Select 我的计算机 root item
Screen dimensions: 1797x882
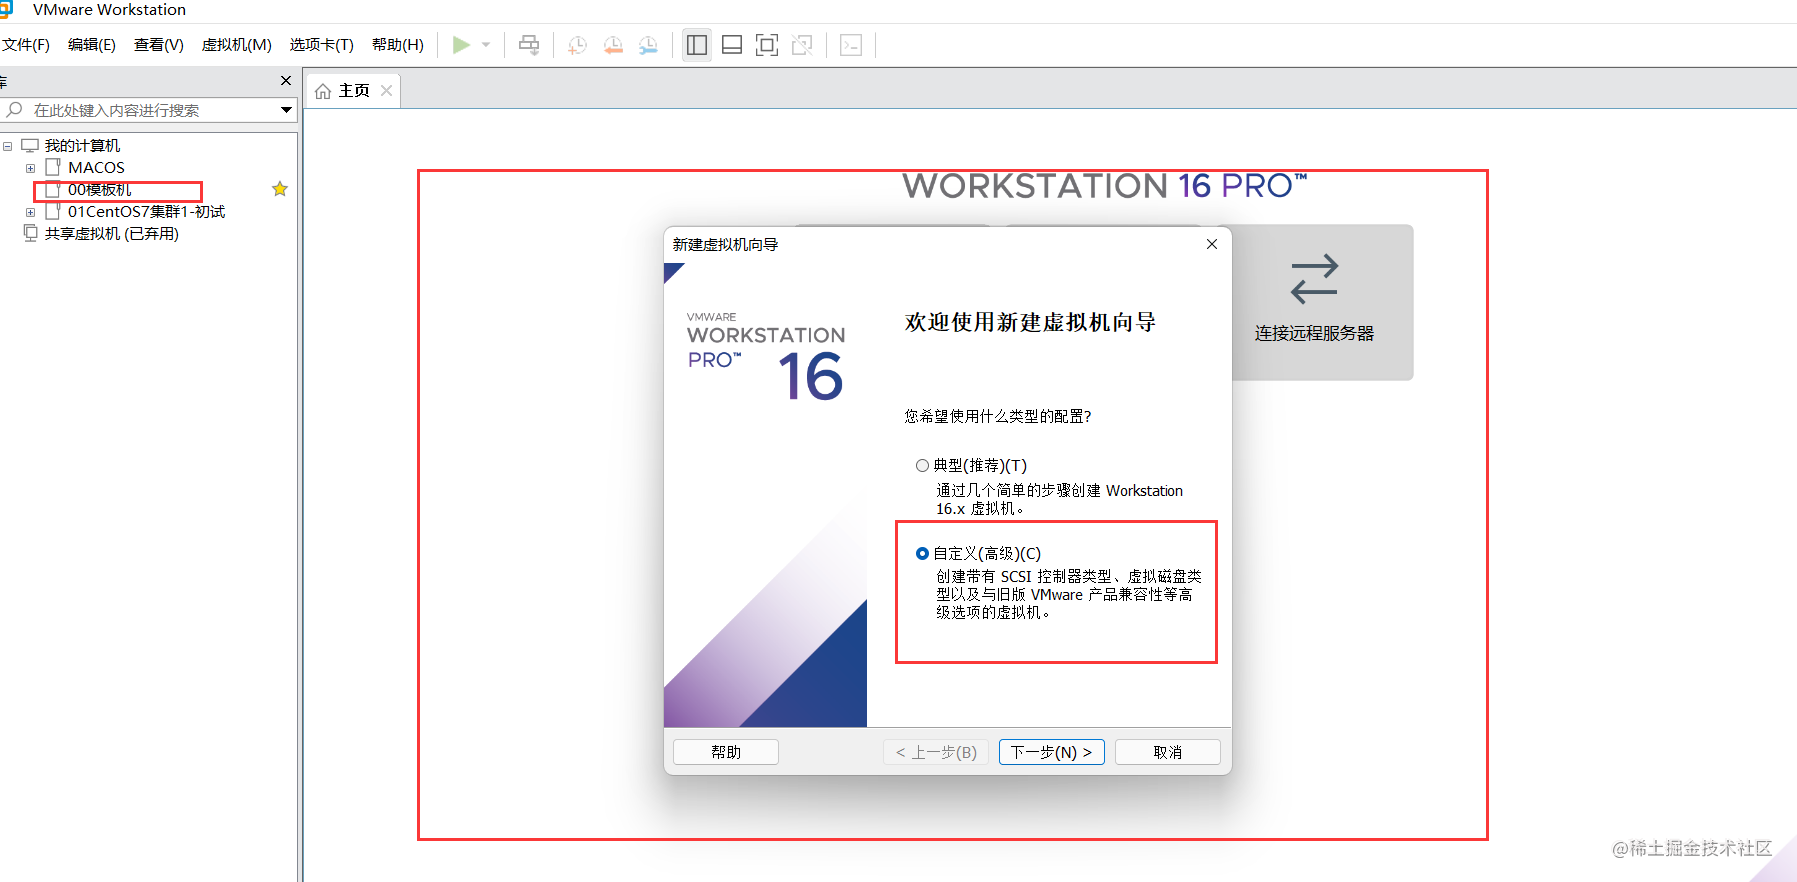82,146
